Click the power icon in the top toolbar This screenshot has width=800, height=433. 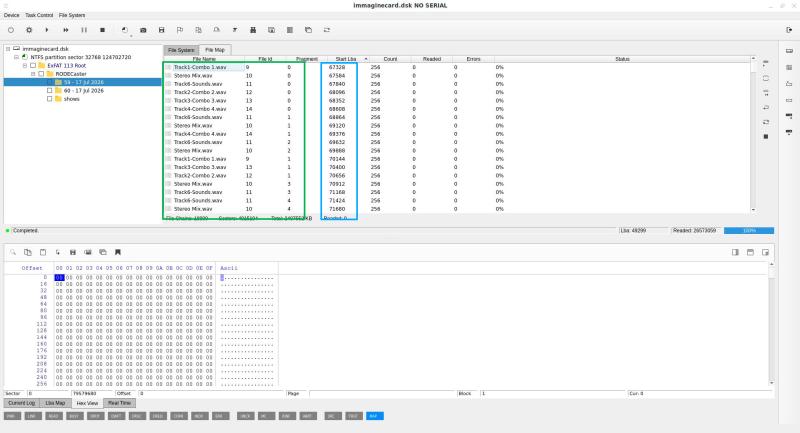[x=11, y=30]
